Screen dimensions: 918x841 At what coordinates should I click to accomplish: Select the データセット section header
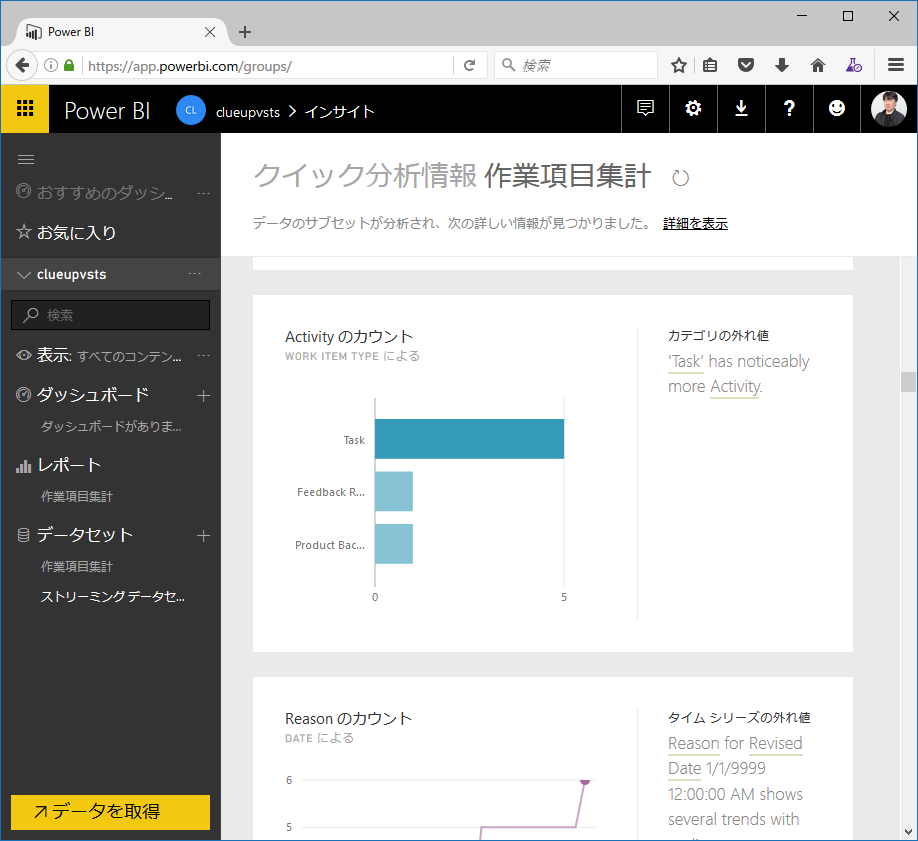pyautogui.click(x=85, y=535)
